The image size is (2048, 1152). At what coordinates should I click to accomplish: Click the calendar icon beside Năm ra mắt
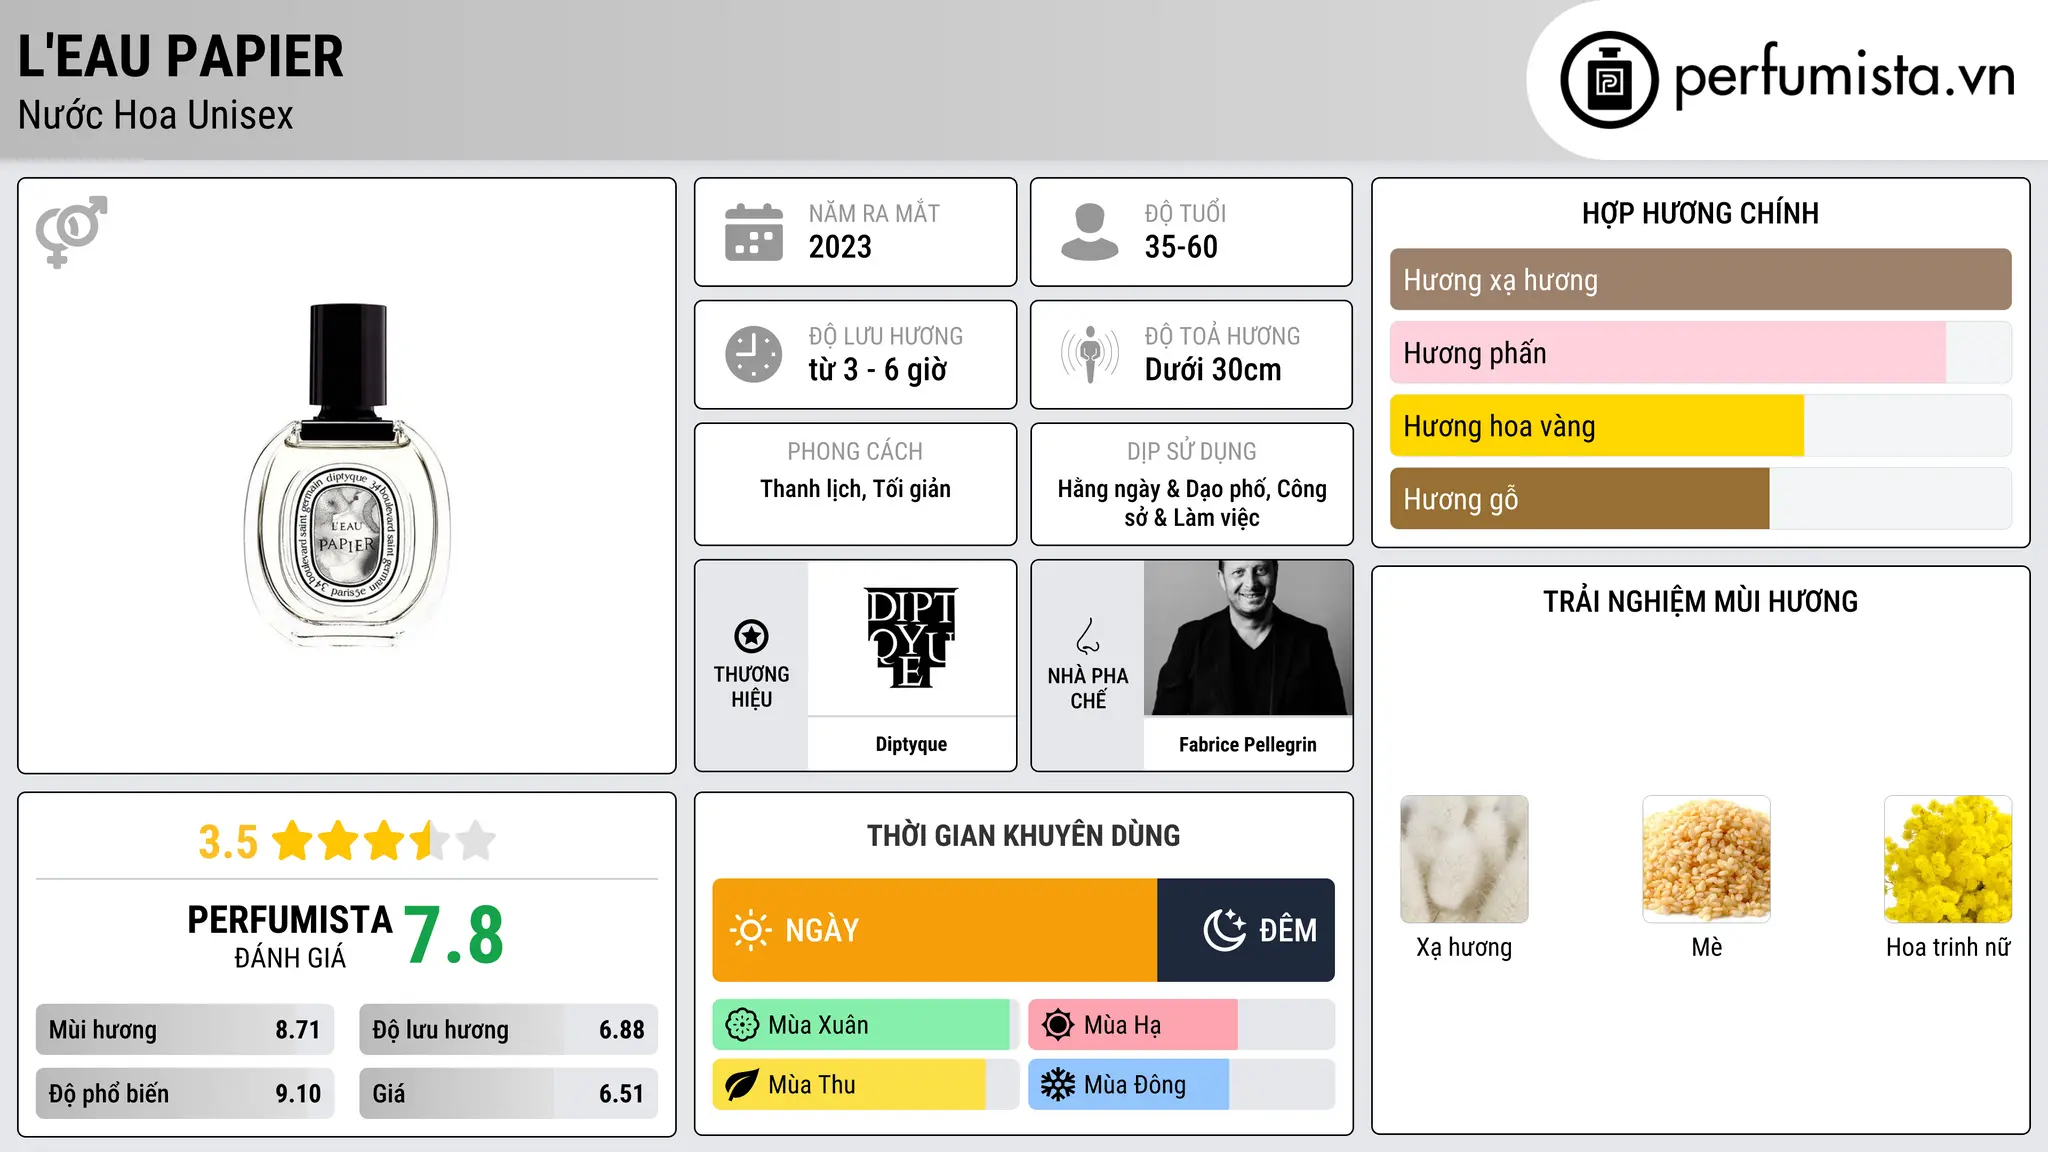[754, 232]
